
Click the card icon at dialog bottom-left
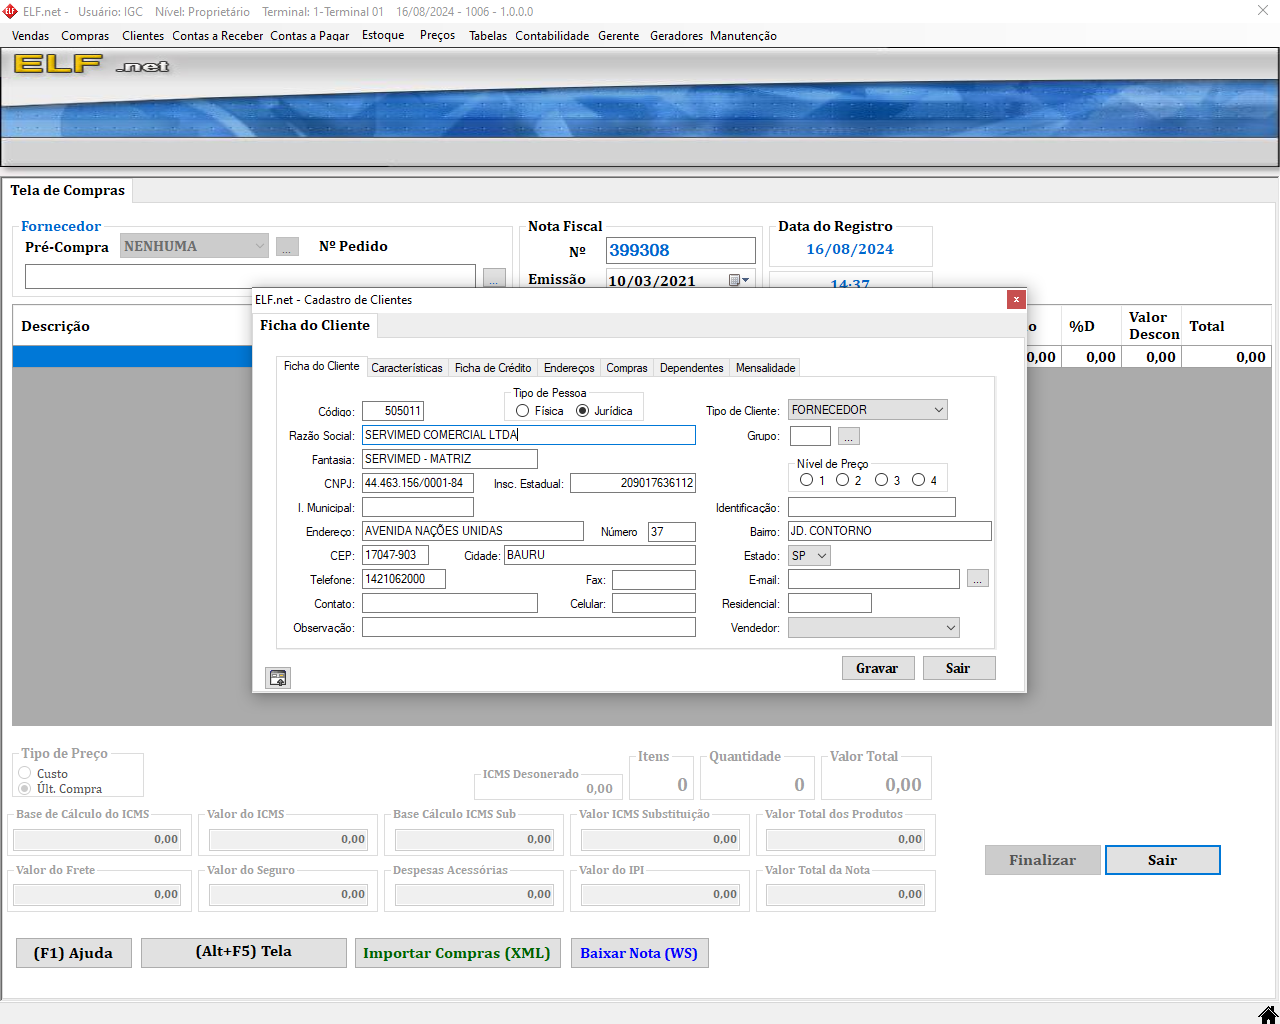tap(278, 678)
